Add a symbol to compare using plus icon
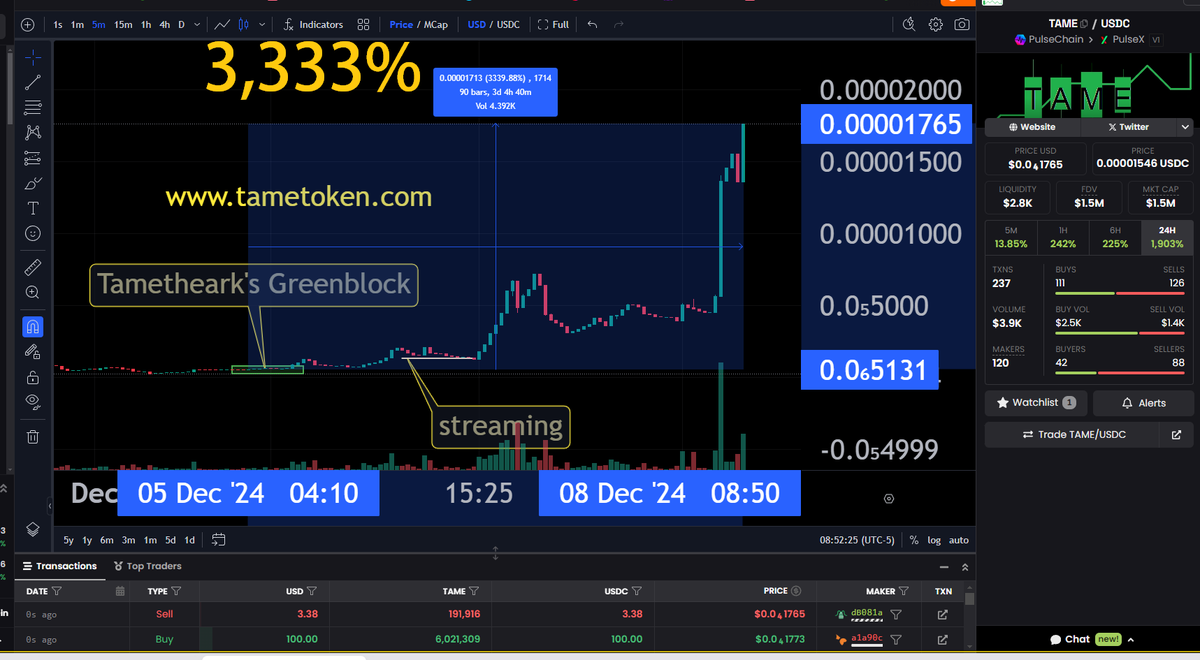Image resolution: width=1200 pixels, height=660 pixels. pos(27,24)
